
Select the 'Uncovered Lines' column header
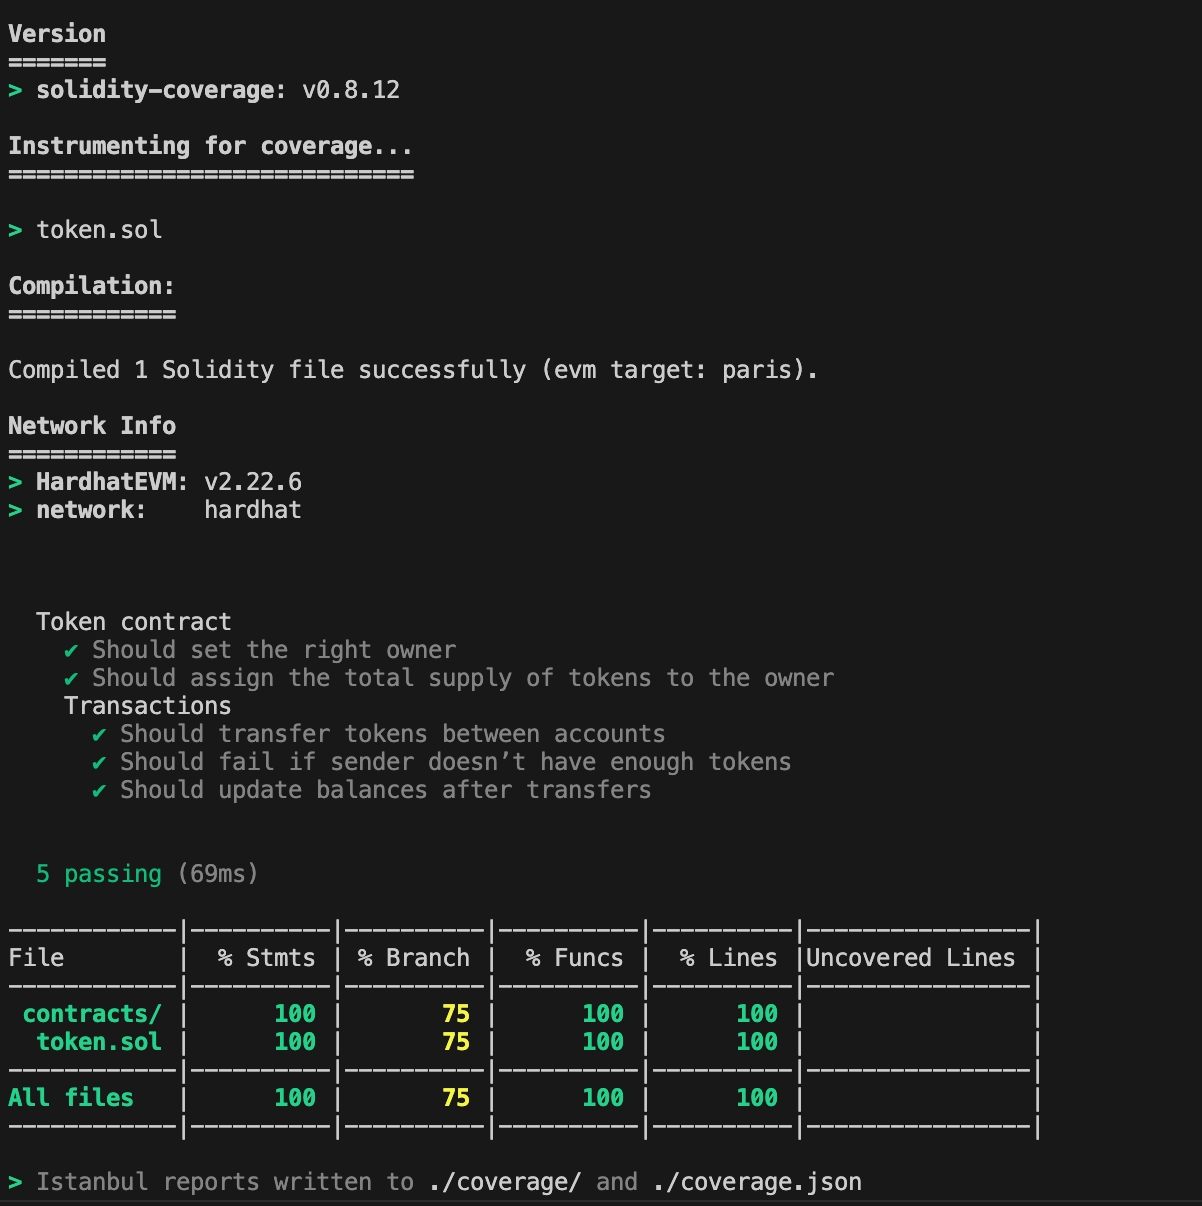click(910, 958)
